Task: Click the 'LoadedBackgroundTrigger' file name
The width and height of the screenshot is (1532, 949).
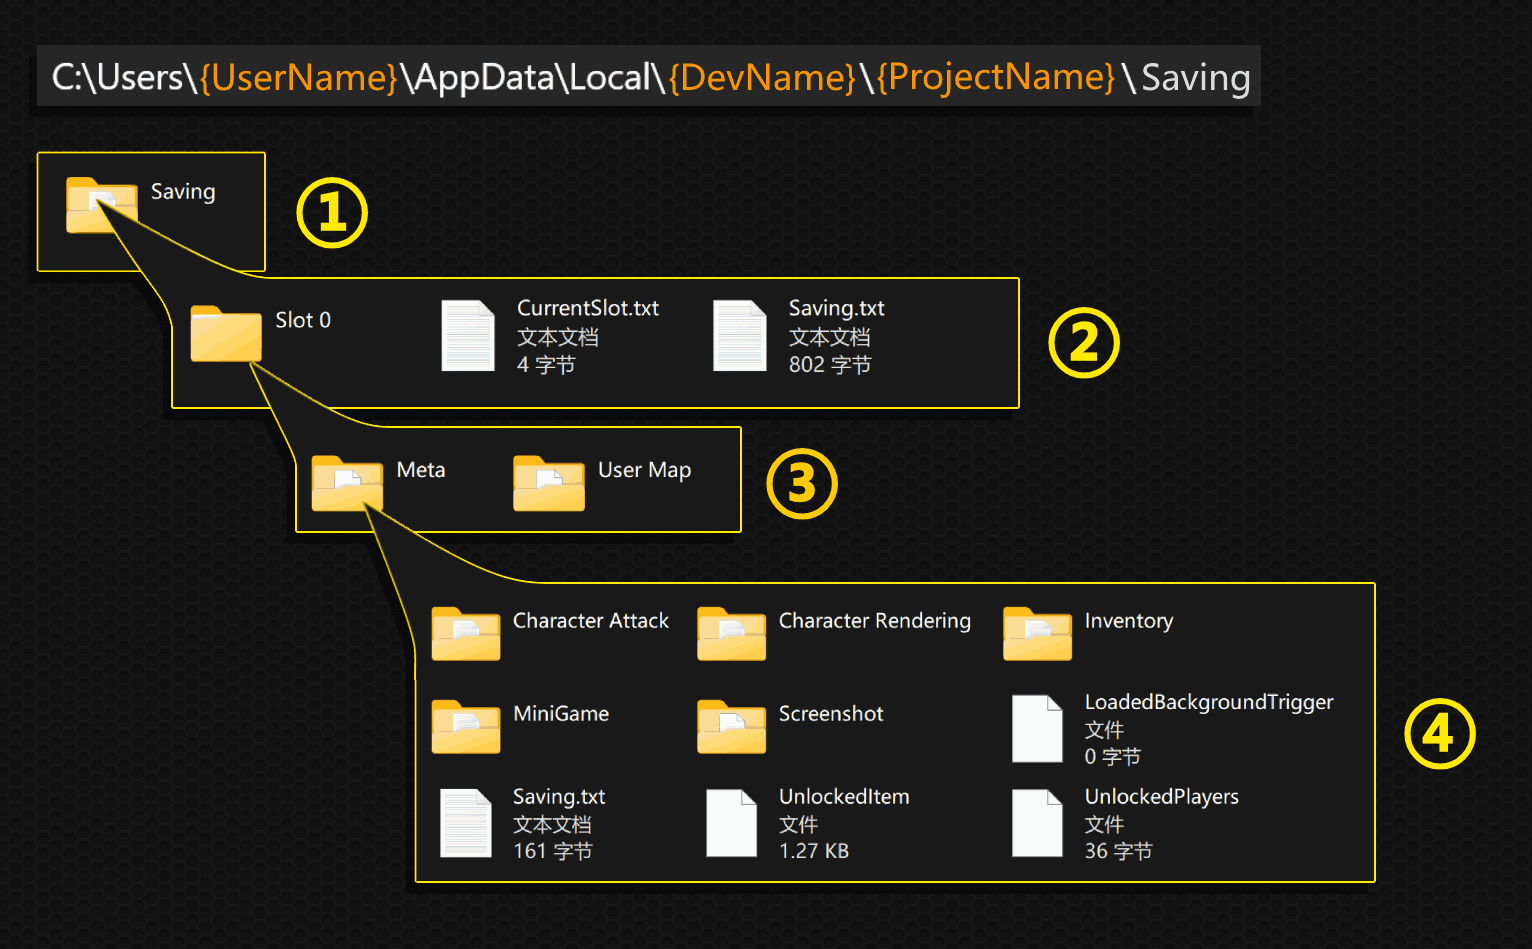Action: pyautogui.click(x=1209, y=702)
